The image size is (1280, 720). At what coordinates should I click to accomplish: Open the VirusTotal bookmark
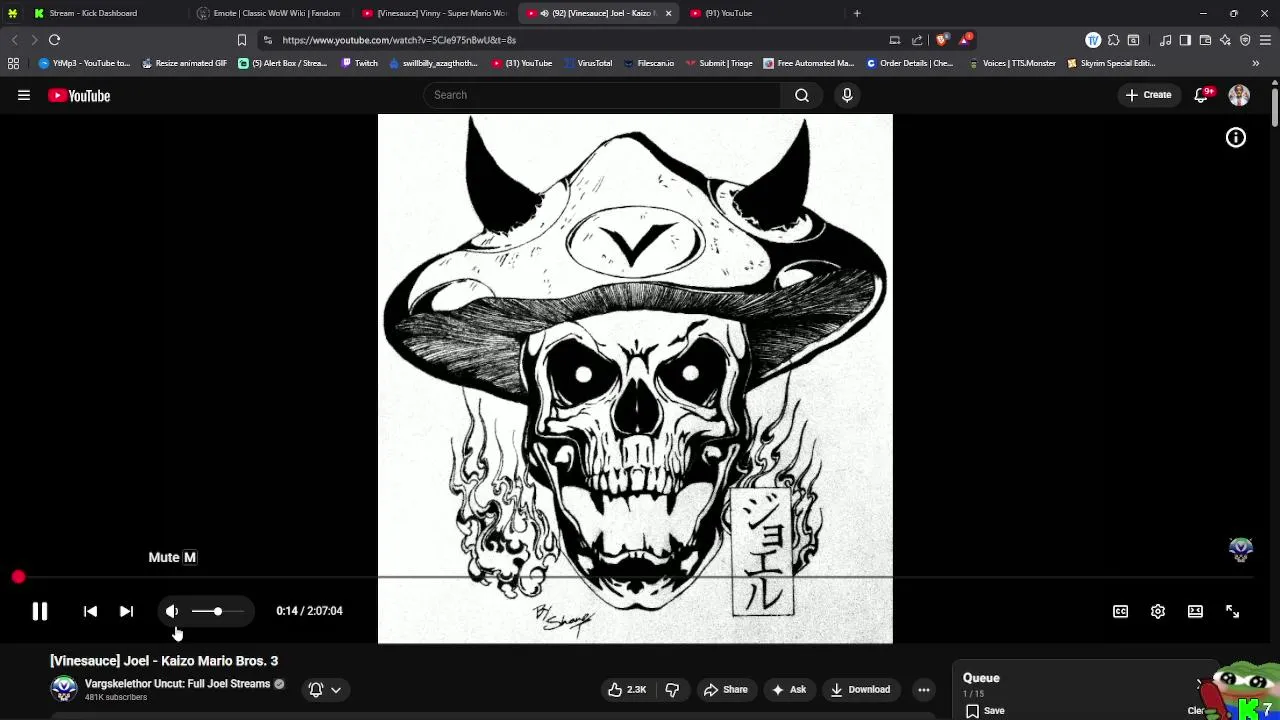(x=587, y=63)
